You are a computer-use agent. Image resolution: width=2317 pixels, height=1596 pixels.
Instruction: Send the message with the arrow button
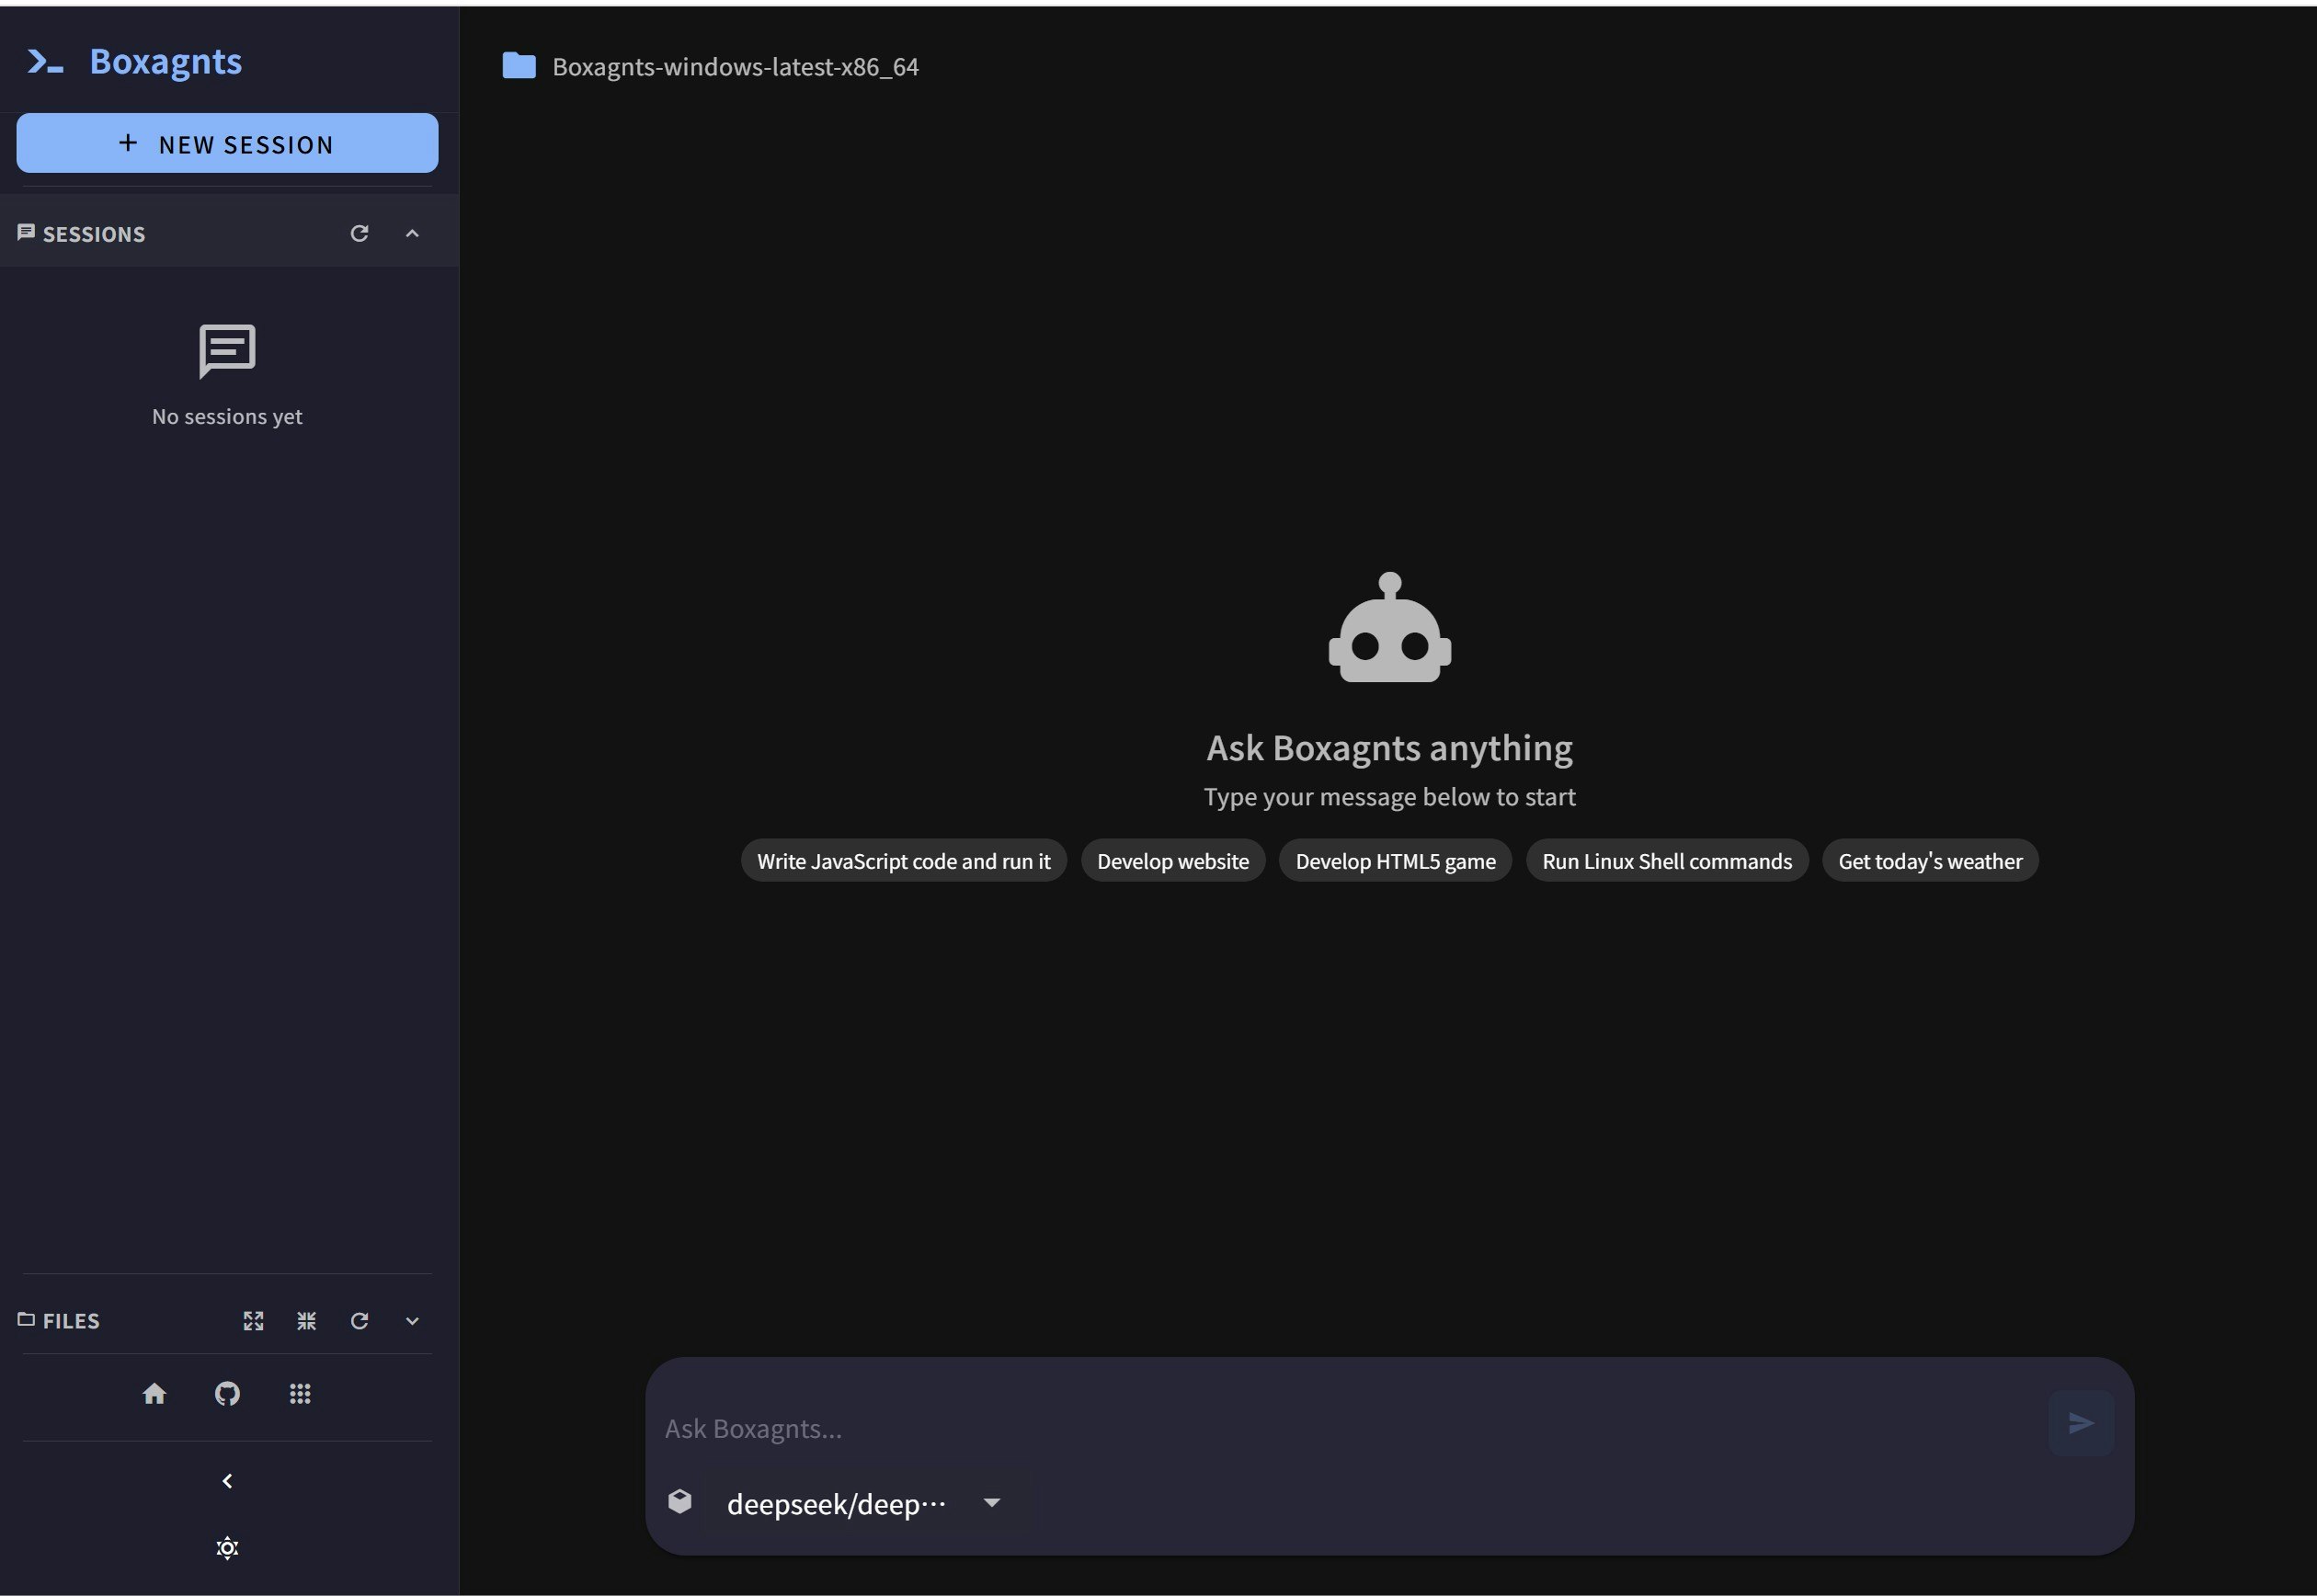point(2080,1423)
